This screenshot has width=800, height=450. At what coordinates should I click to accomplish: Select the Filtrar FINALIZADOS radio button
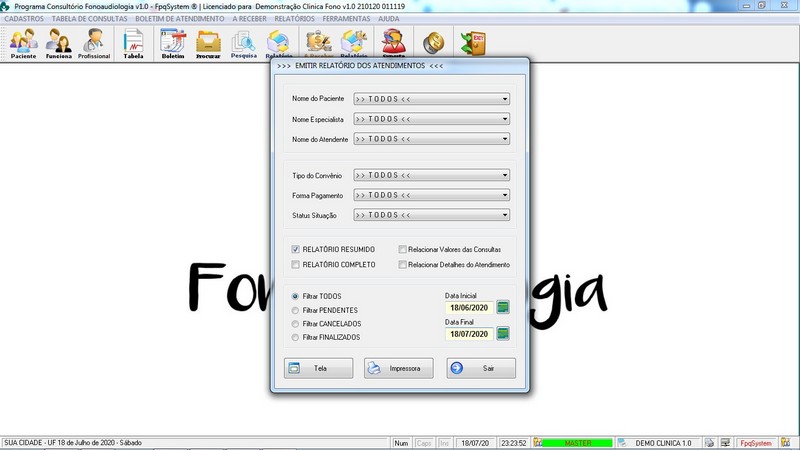pos(295,337)
